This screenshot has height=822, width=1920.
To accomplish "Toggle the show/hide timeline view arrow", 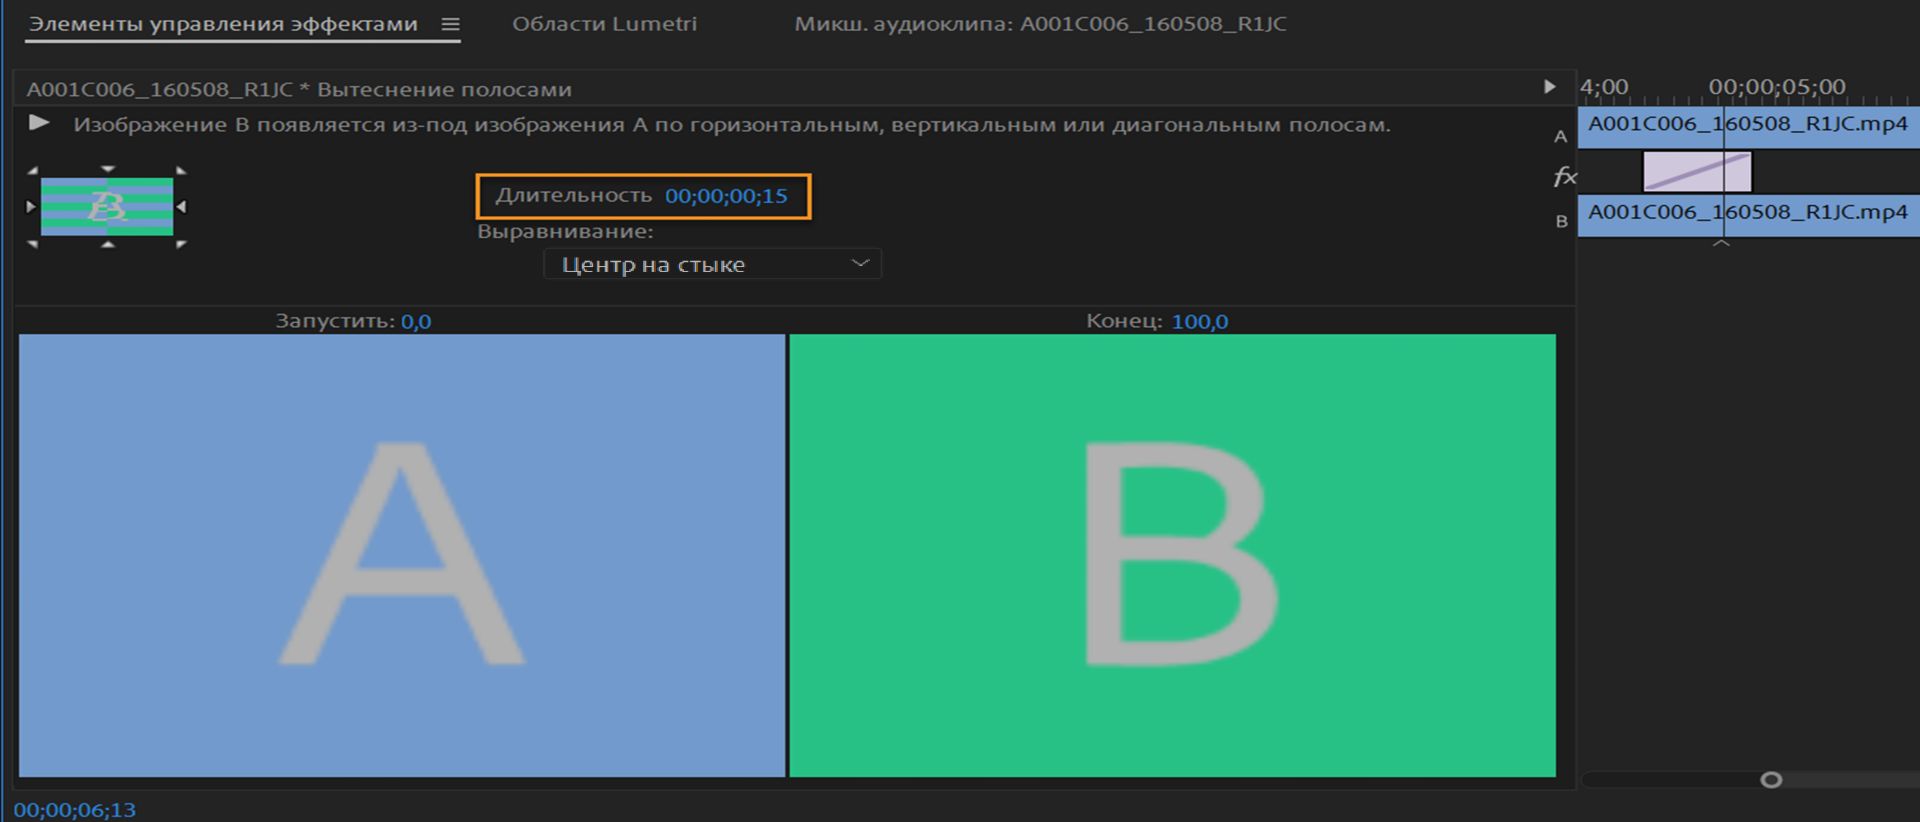I will pos(1549,87).
